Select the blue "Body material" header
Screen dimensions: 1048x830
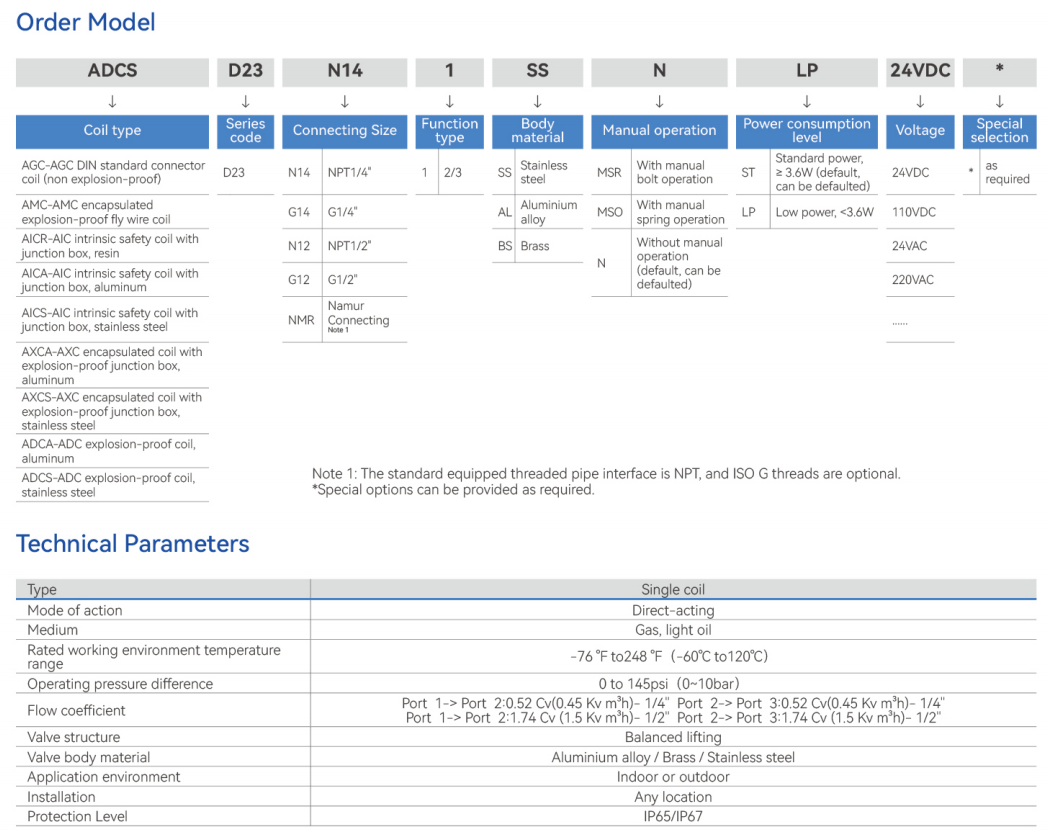[537, 131]
